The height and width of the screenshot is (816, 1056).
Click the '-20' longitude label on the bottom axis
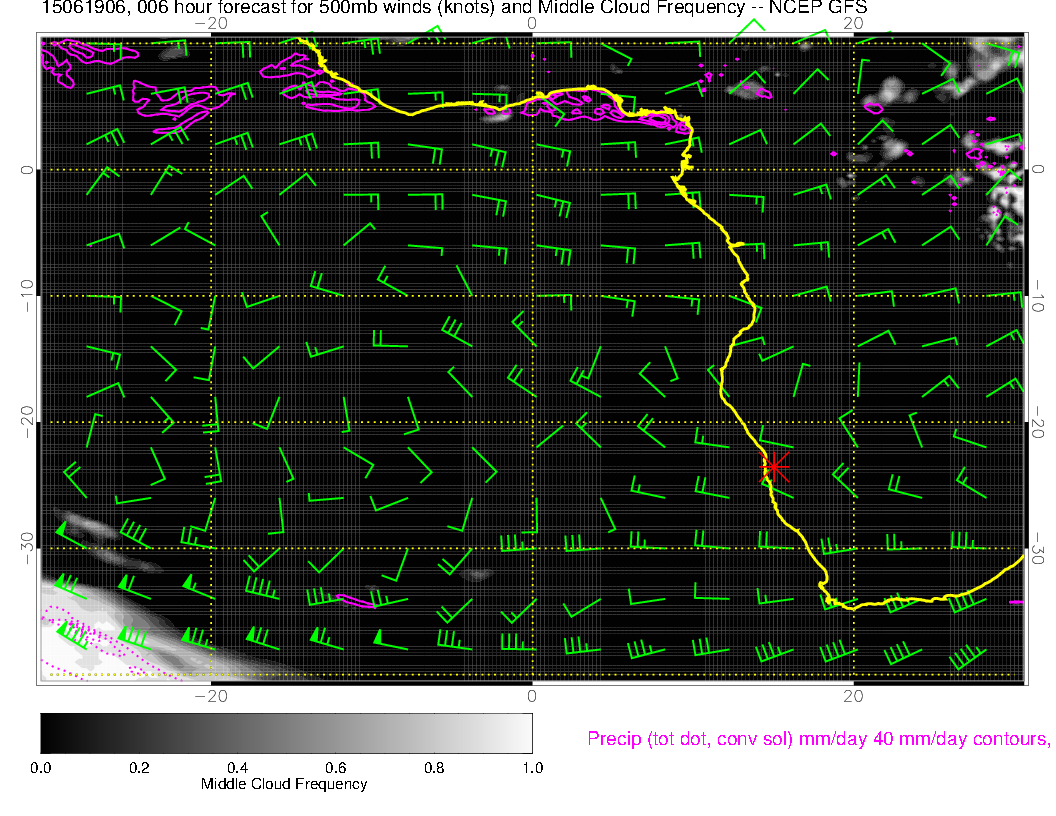click(x=211, y=696)
